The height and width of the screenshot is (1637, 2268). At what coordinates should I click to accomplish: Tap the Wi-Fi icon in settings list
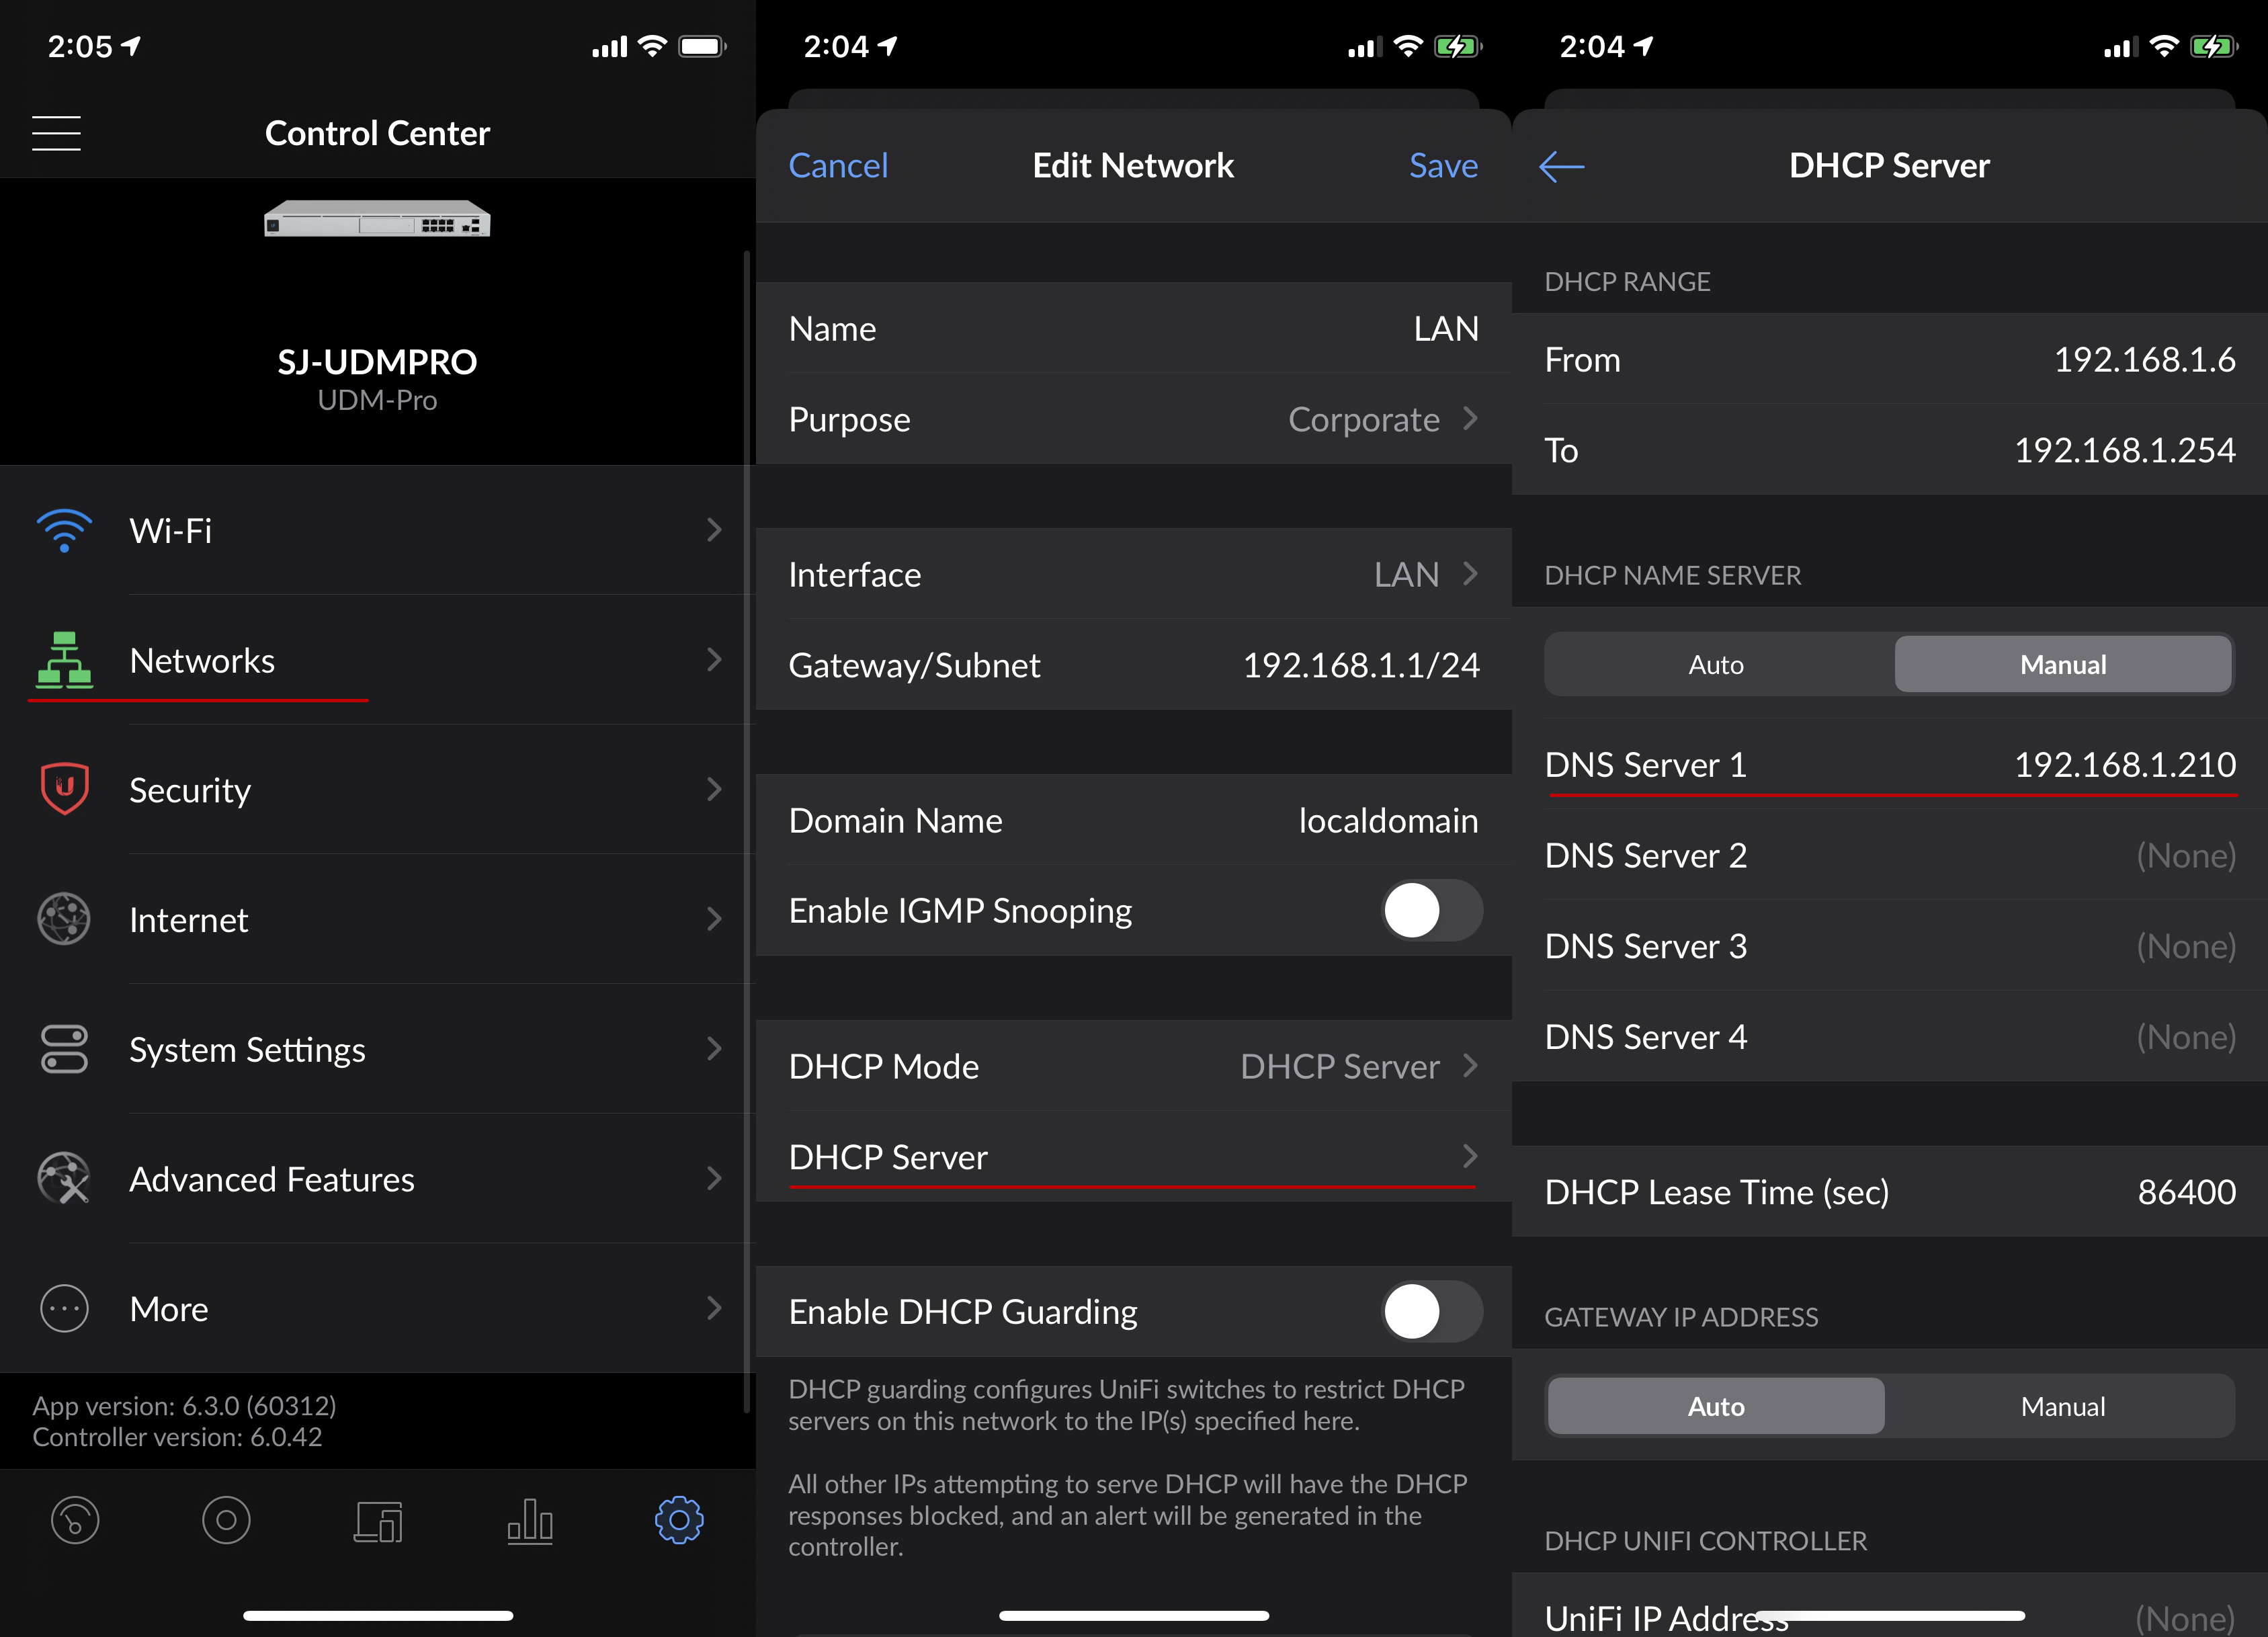(x=64, y=530)
